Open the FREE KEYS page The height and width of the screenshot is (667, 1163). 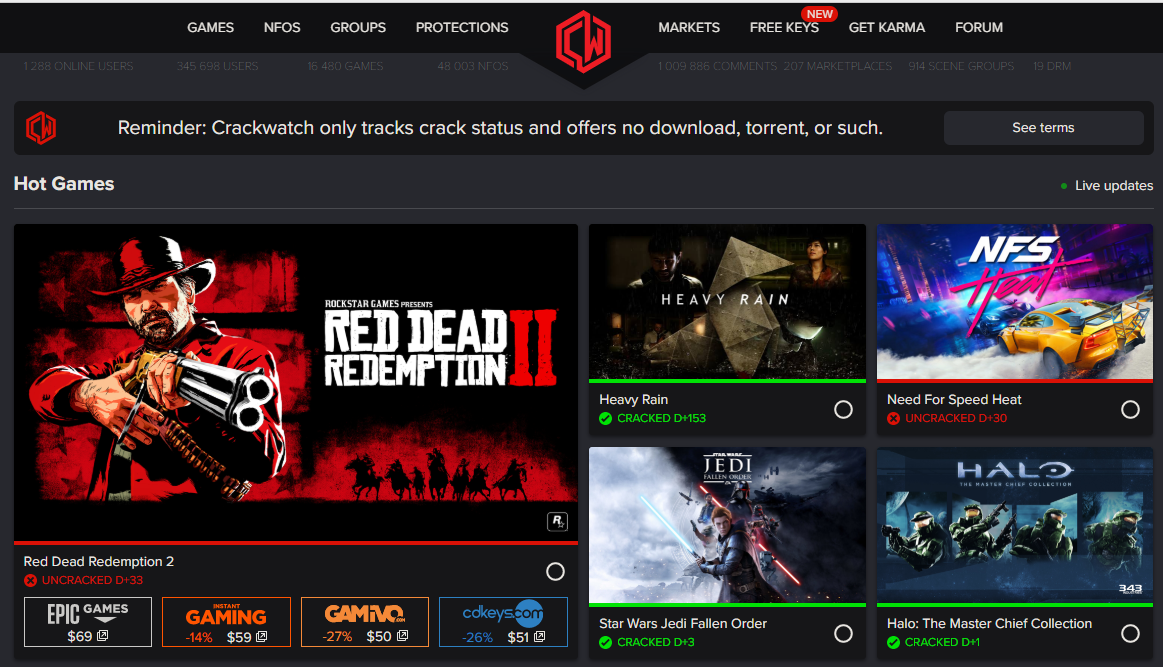784,27
